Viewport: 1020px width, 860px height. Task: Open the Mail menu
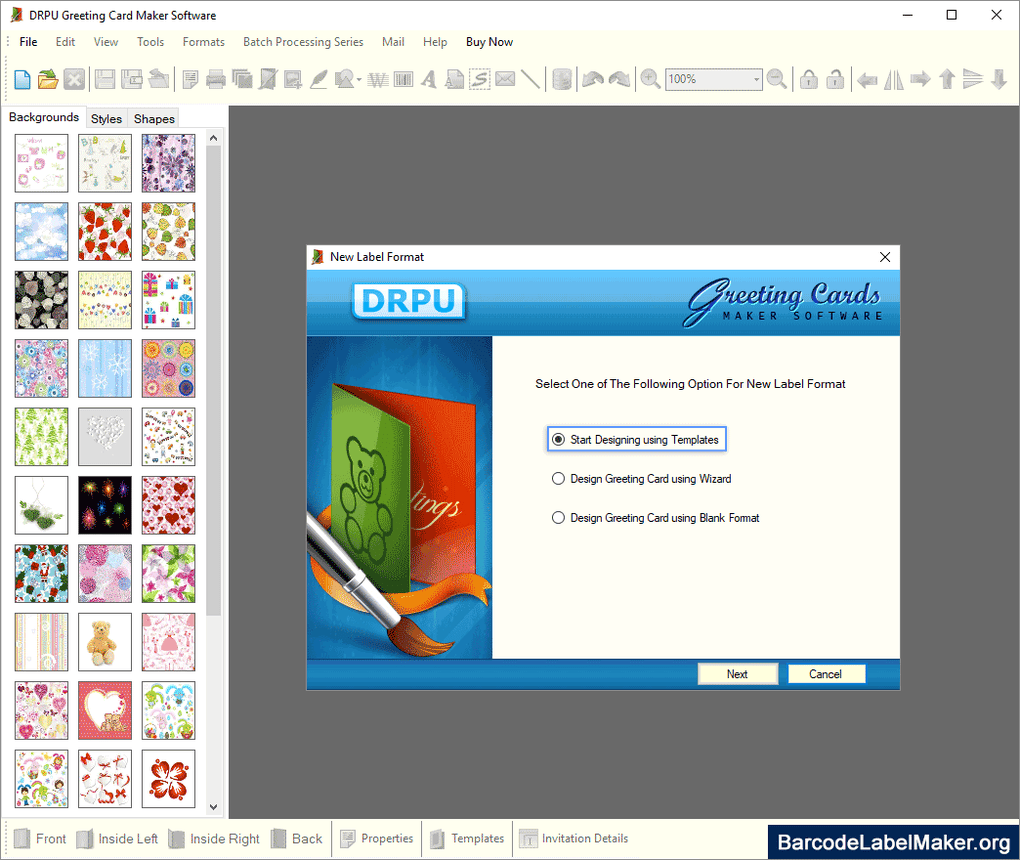pos(393,42)
